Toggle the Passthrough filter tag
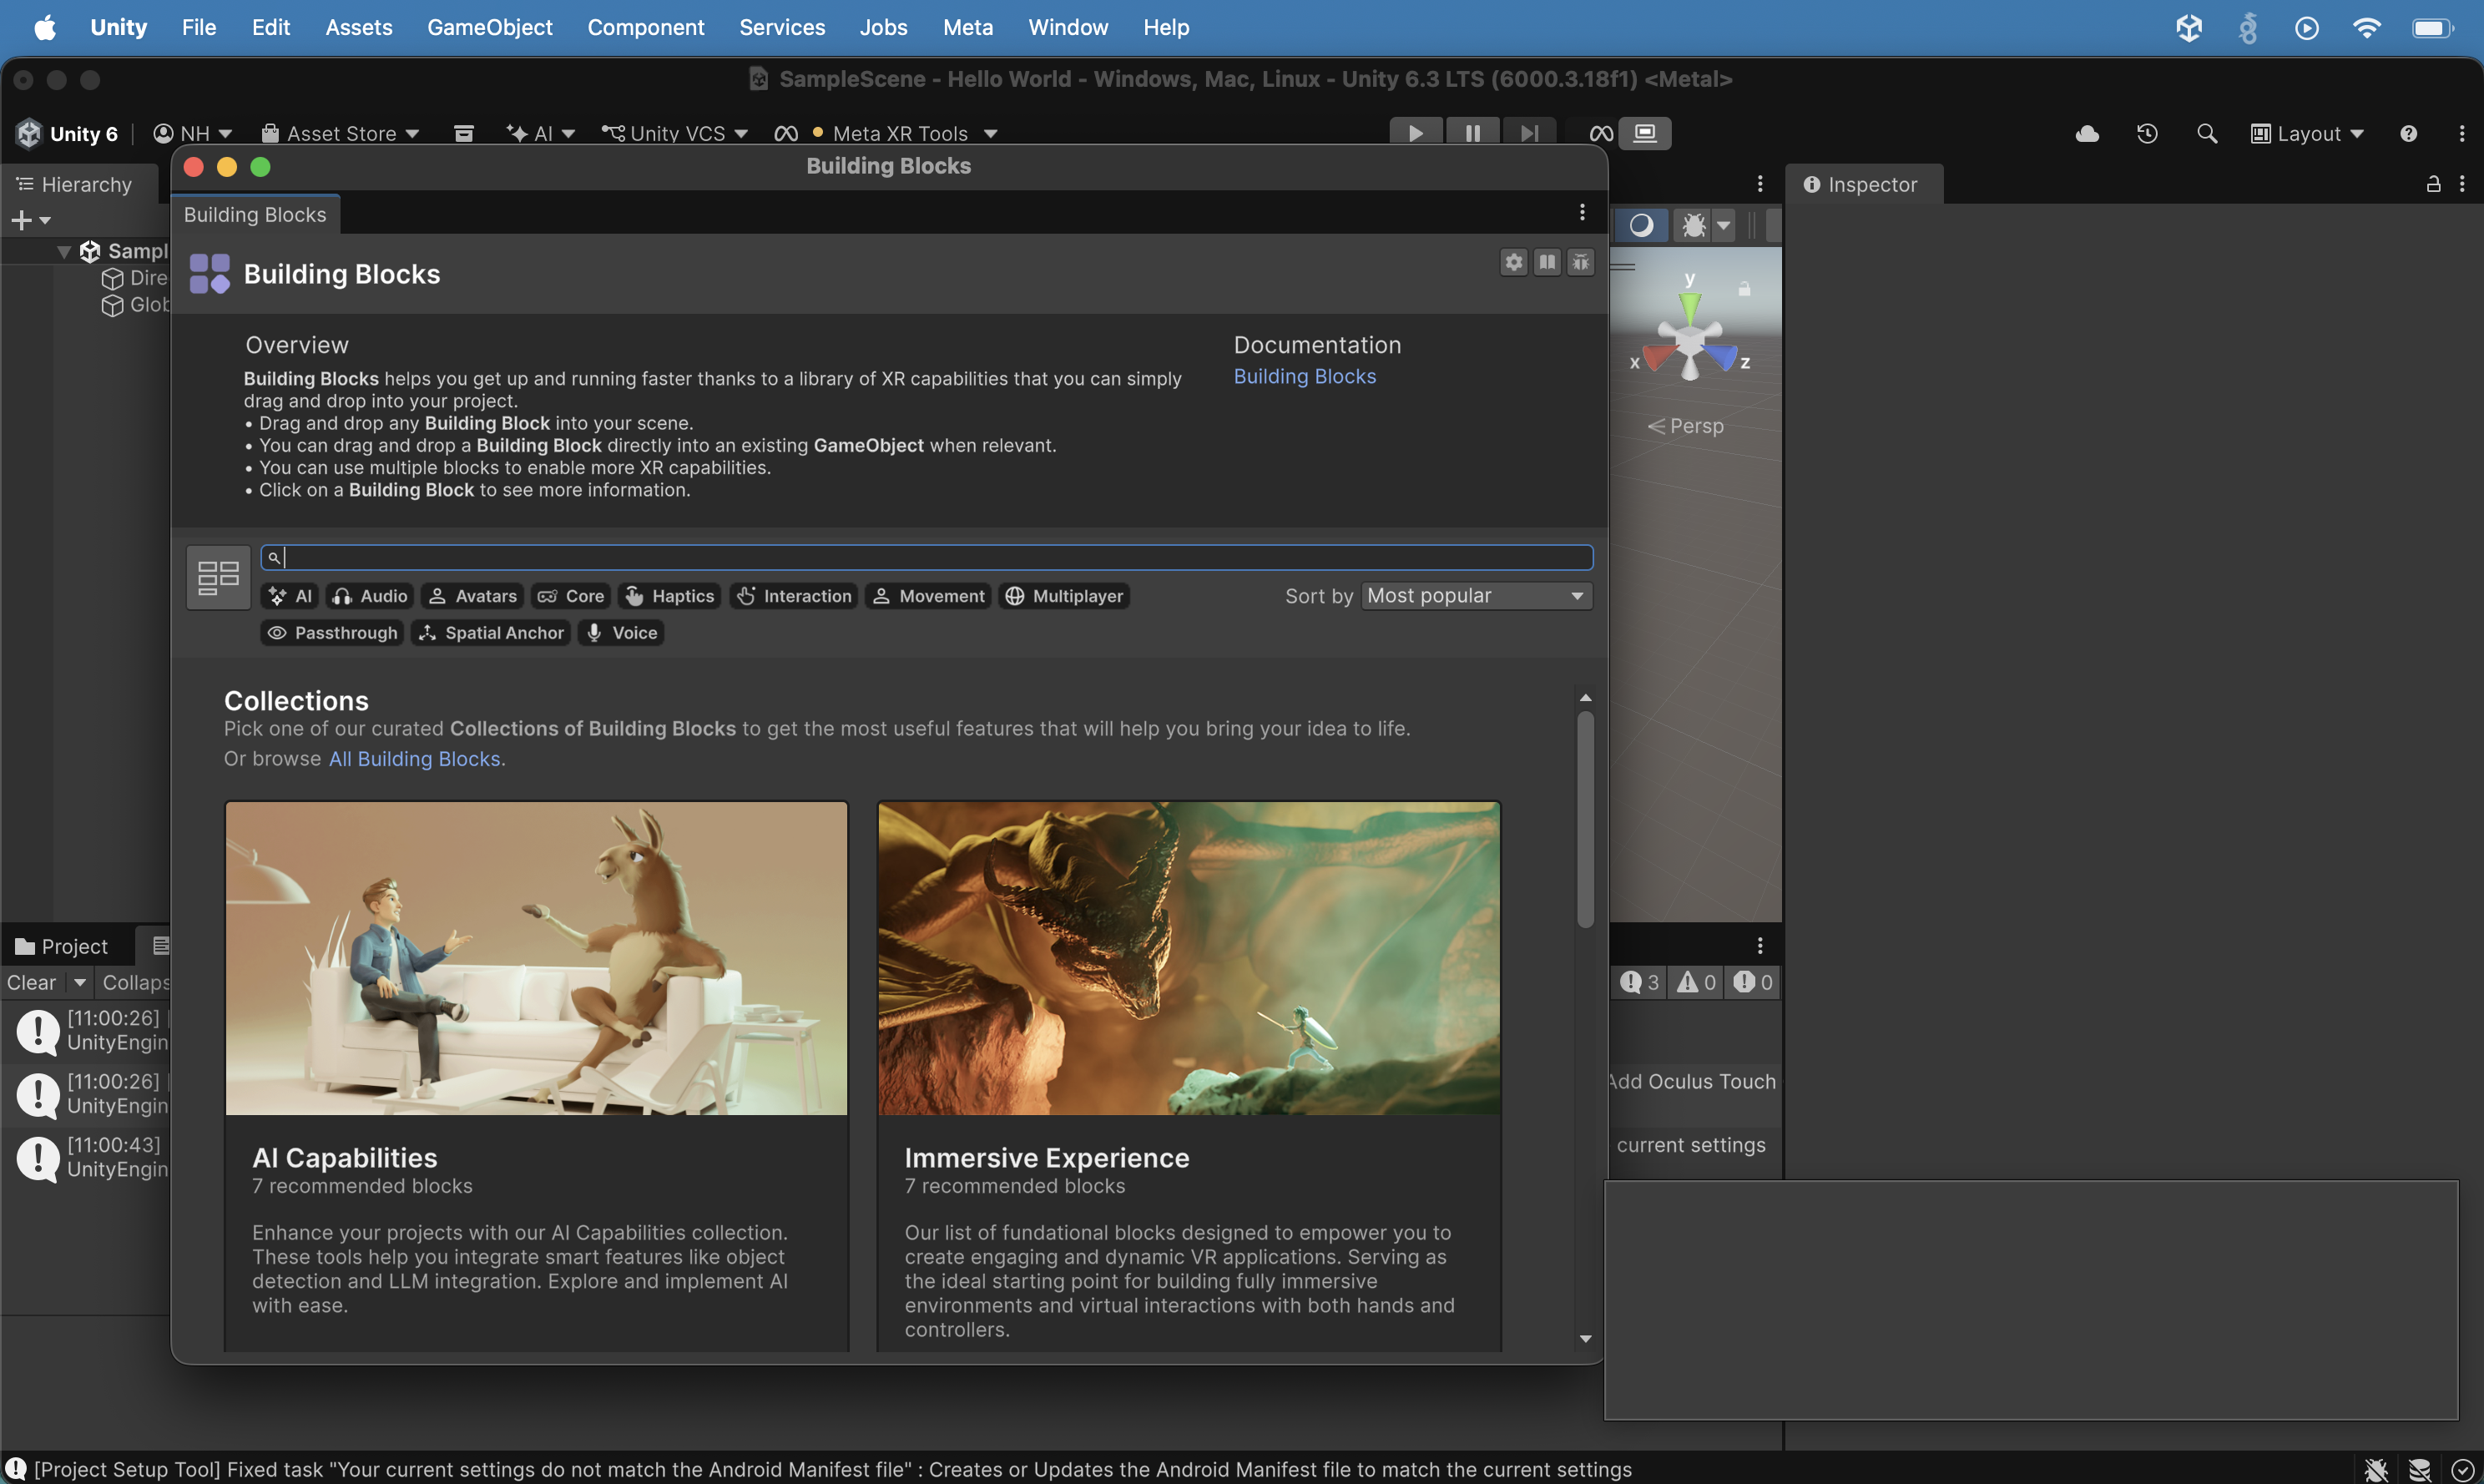This screenshot has height=1484, width=2484. (x=332, y=633)
